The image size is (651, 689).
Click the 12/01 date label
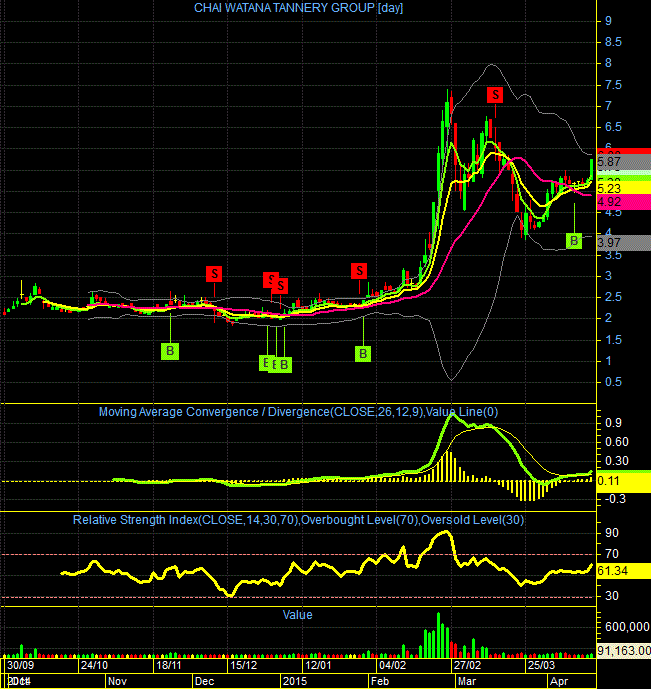(x=318, y=665)
